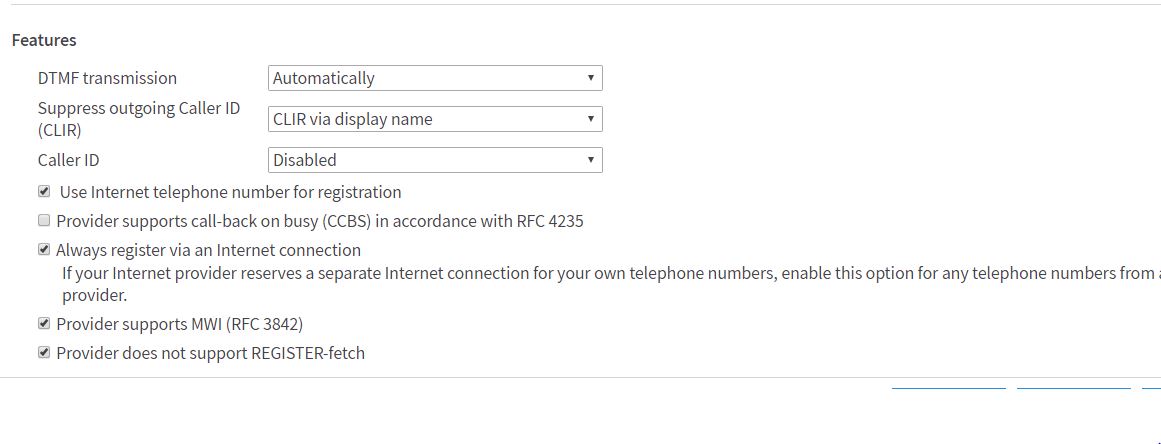This screenshot has height=444, width=1161.
Task: Click the Caller ID field label
Action: pyautogui.click(x=68, y=160)
